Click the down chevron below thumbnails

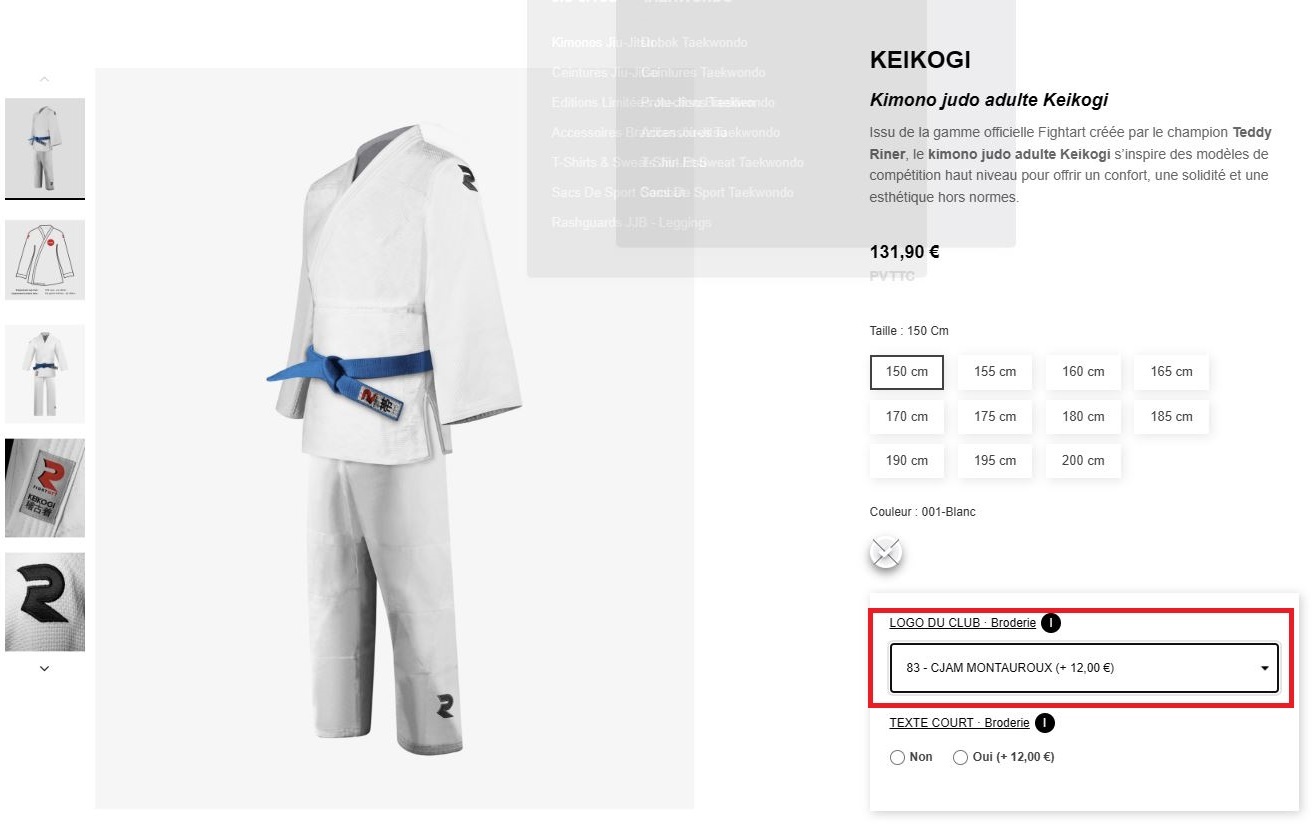(44, 668)
